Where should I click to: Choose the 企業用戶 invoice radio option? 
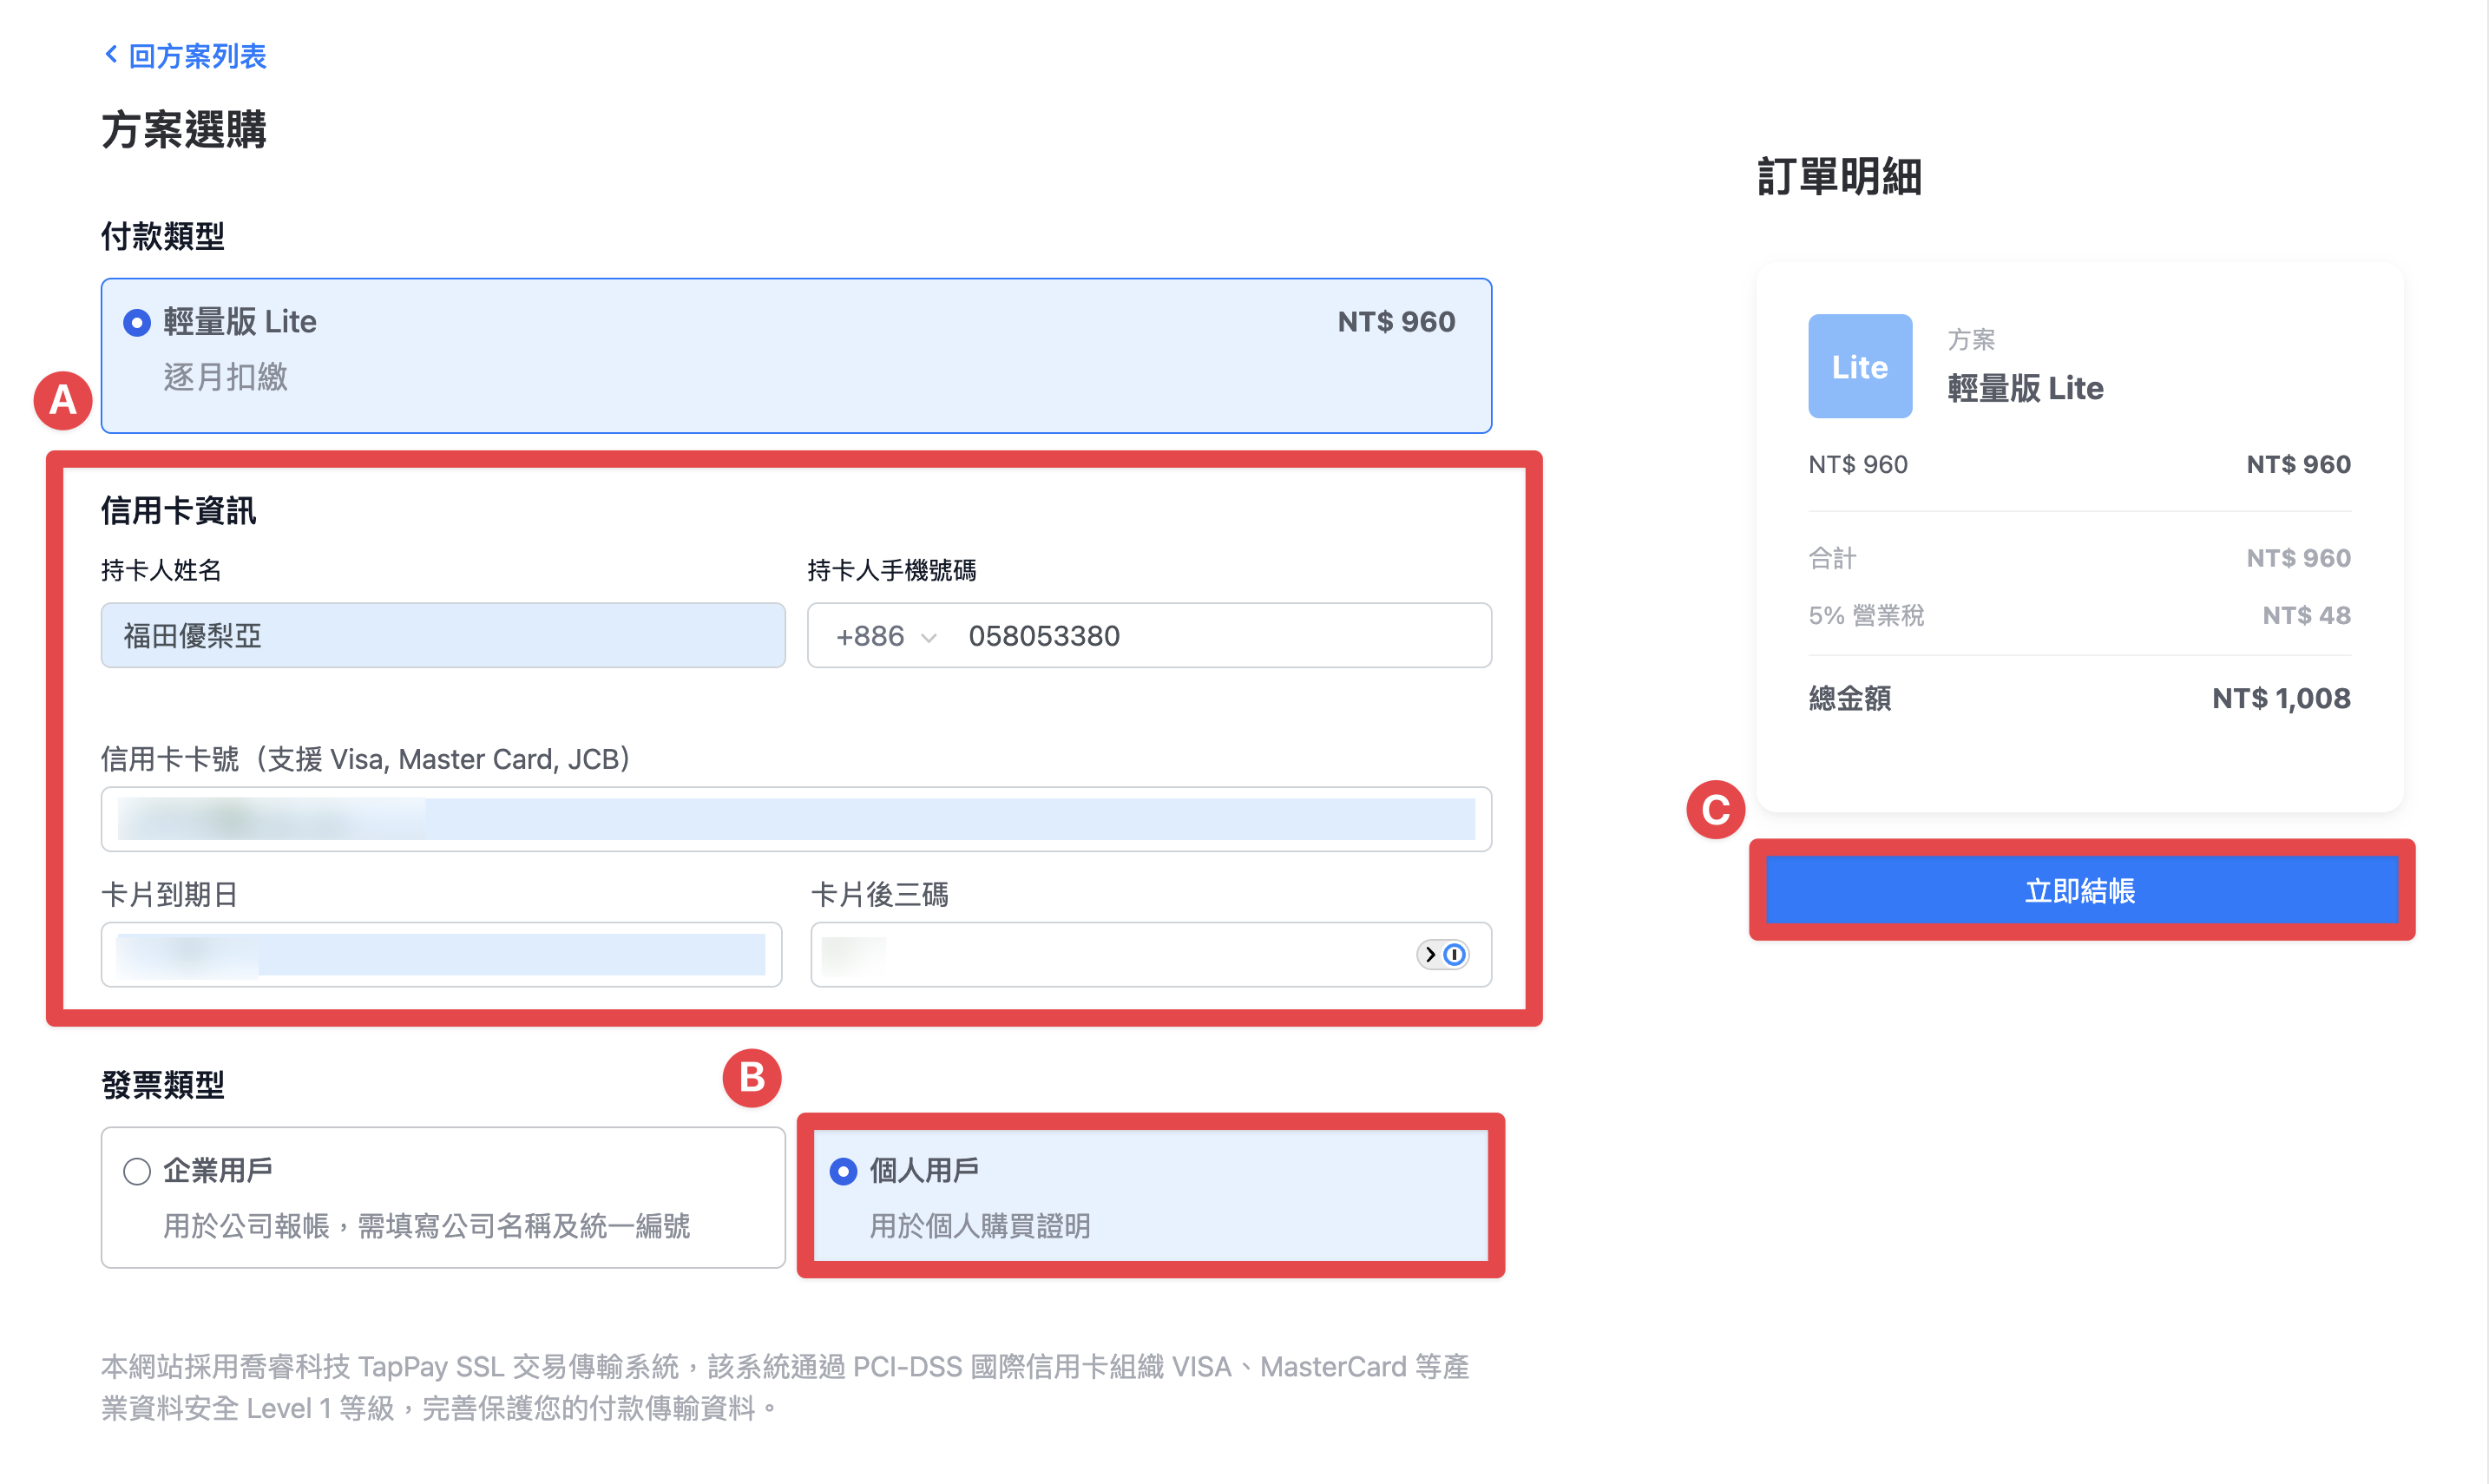(x=137, y=1171)
